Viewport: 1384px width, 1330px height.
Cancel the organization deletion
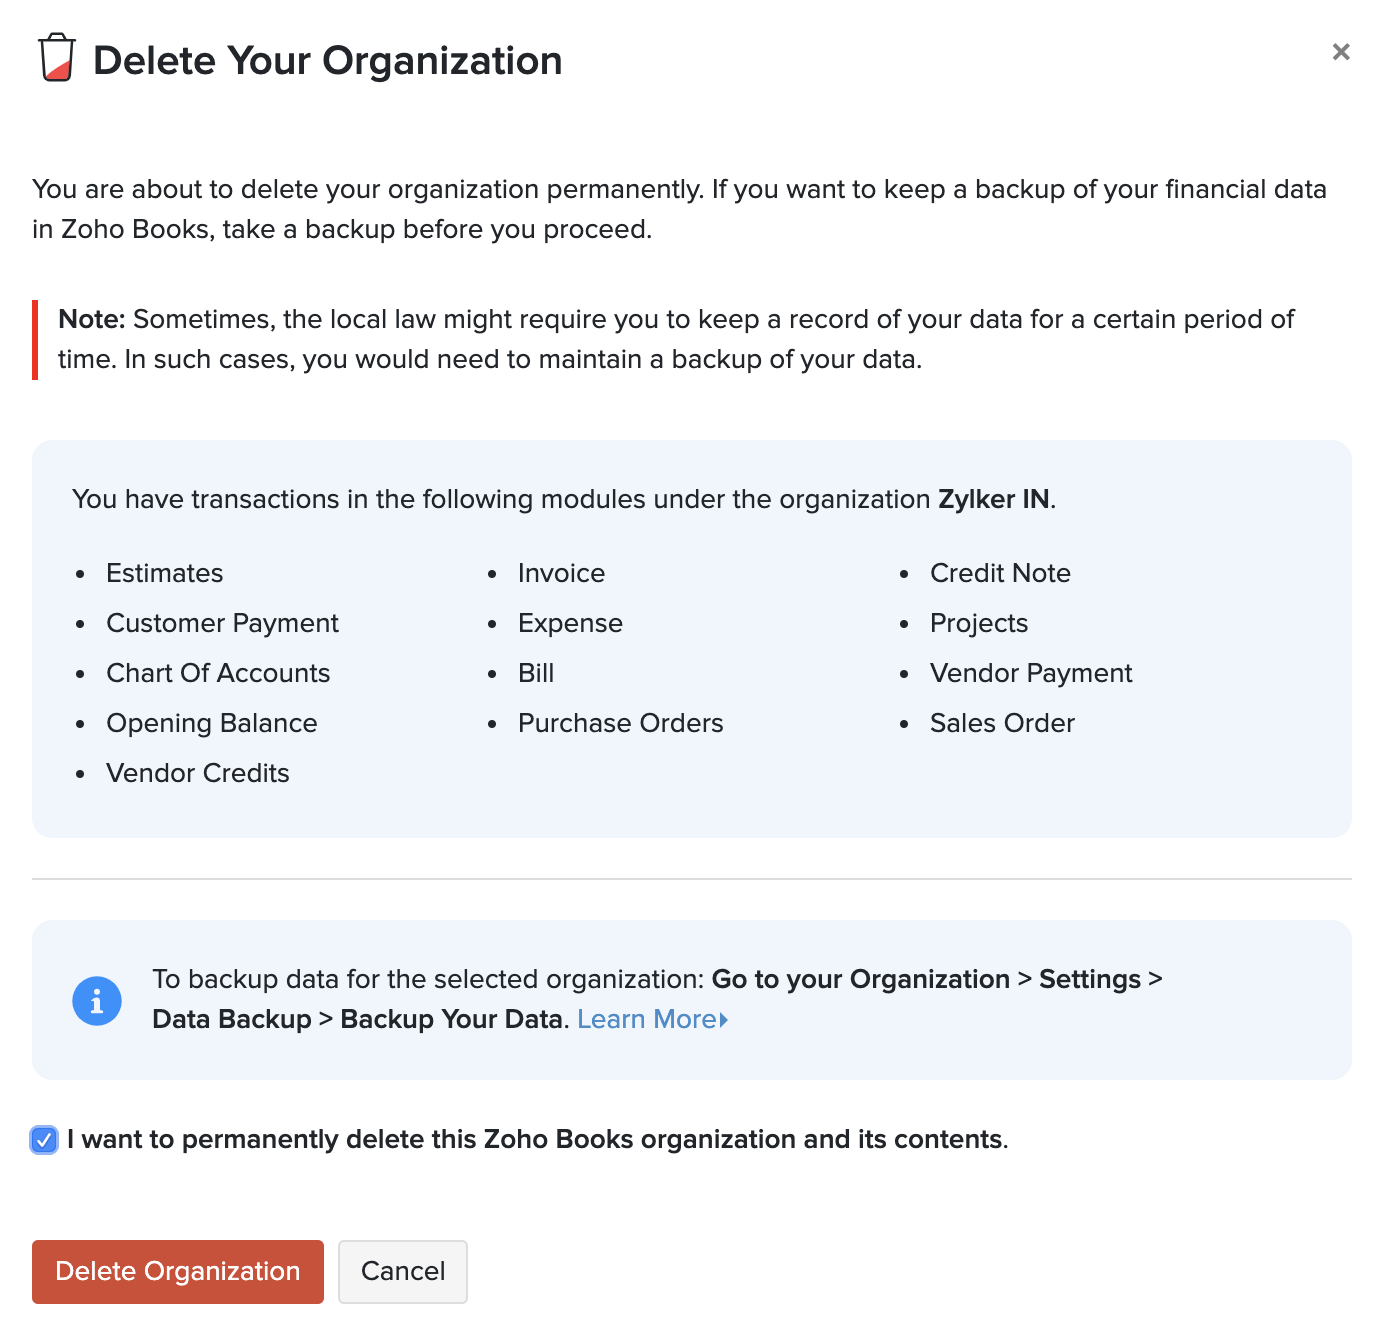[403, 1271]
